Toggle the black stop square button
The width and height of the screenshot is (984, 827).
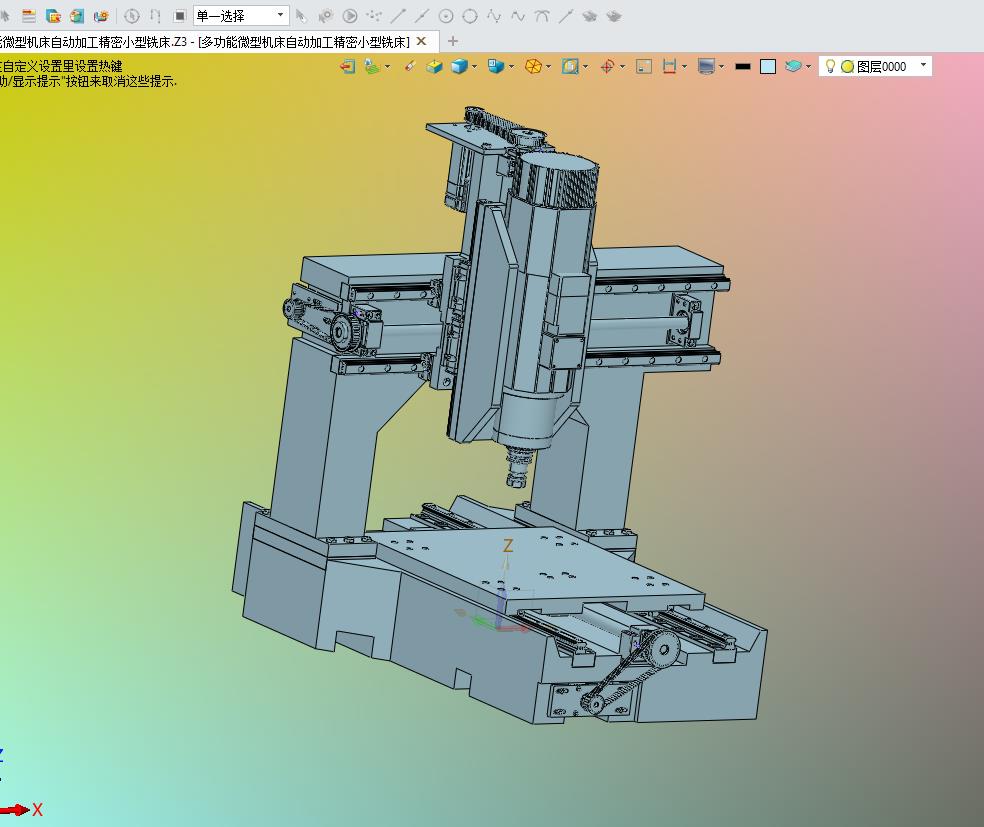[x=179, y=16]
